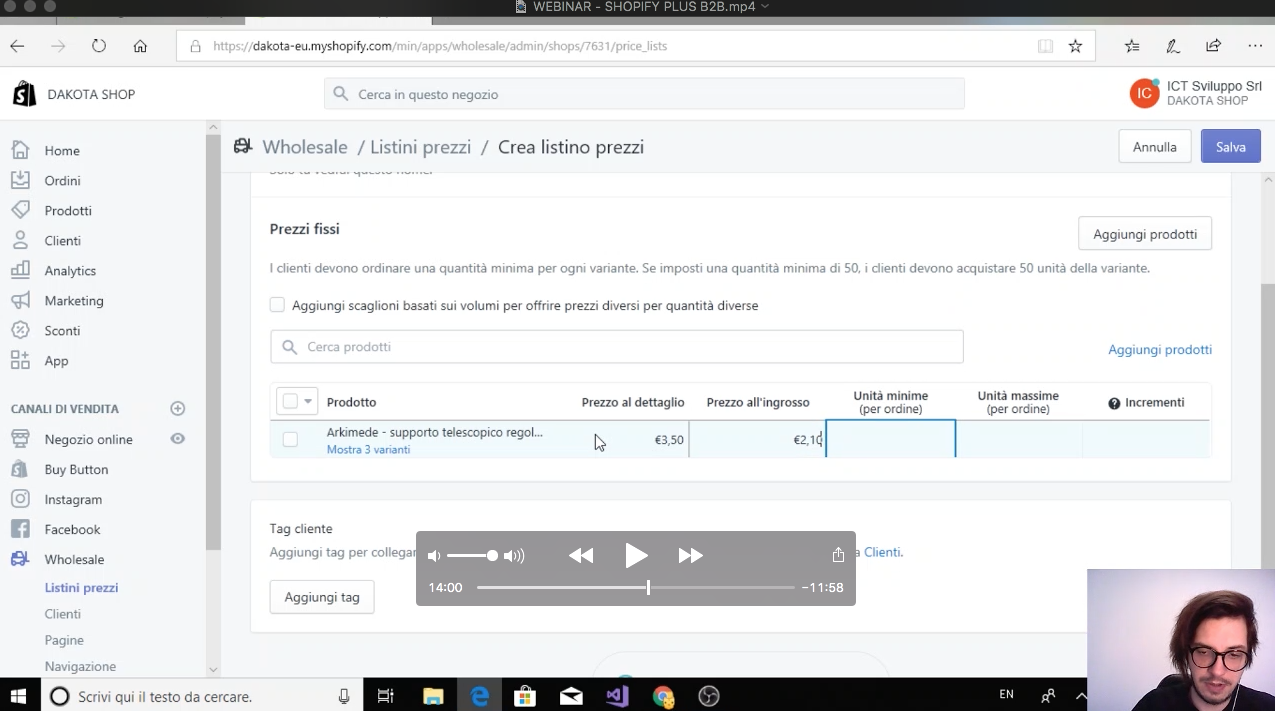Open the Windows Start menu
This screenshot has width=1275, height=711.
tap(19, 696)
